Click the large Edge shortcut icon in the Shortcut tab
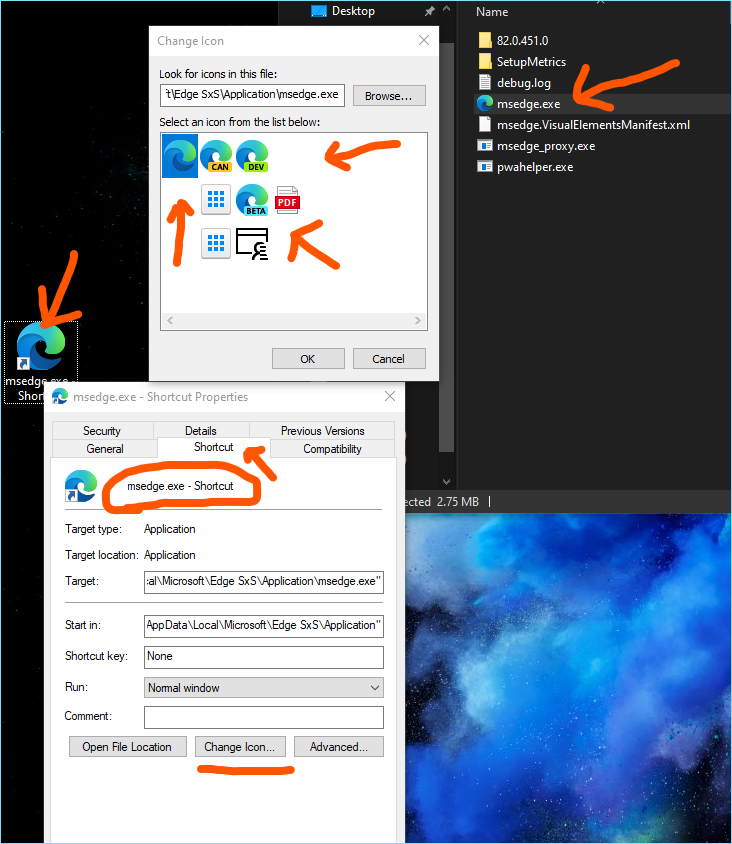 (x=81, y=486)
